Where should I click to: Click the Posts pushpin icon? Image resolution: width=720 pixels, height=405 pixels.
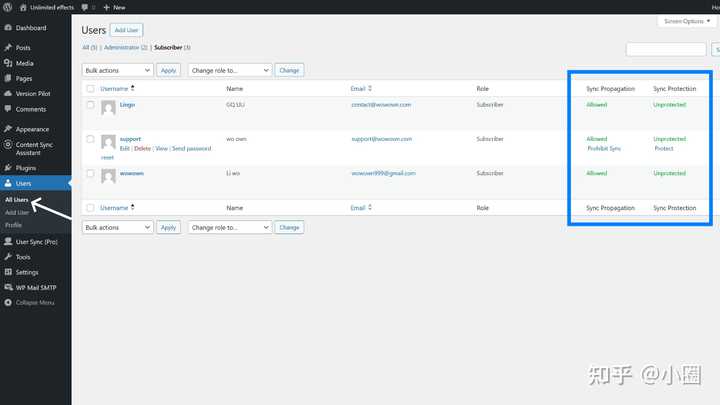pyautogui.click(x=8, y=48)
